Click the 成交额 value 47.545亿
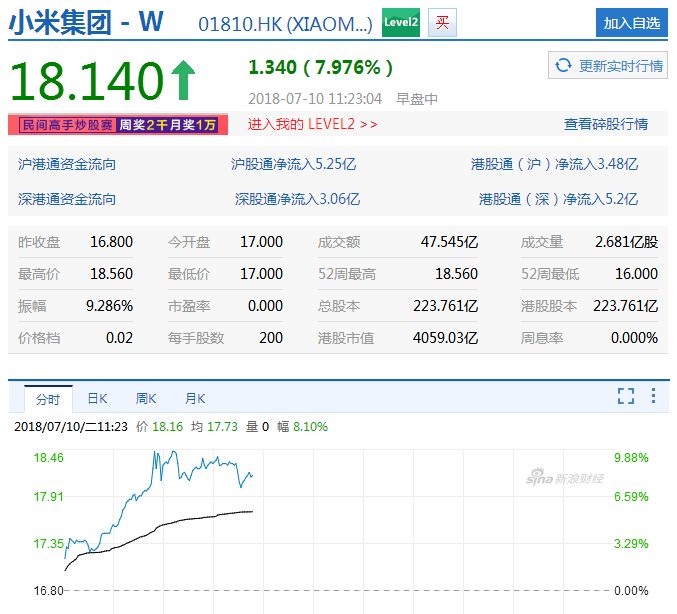 (x=449, y=242)
